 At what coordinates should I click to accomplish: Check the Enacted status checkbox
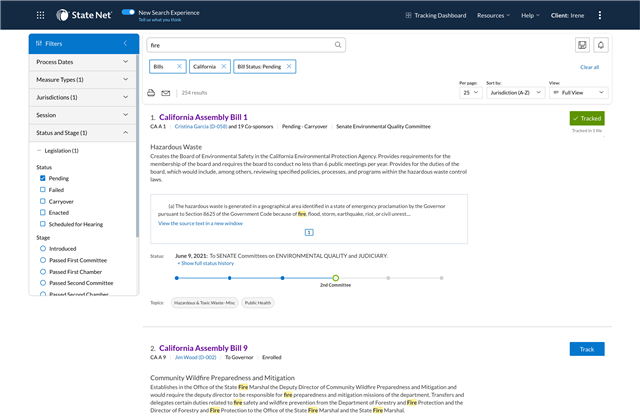42,212
